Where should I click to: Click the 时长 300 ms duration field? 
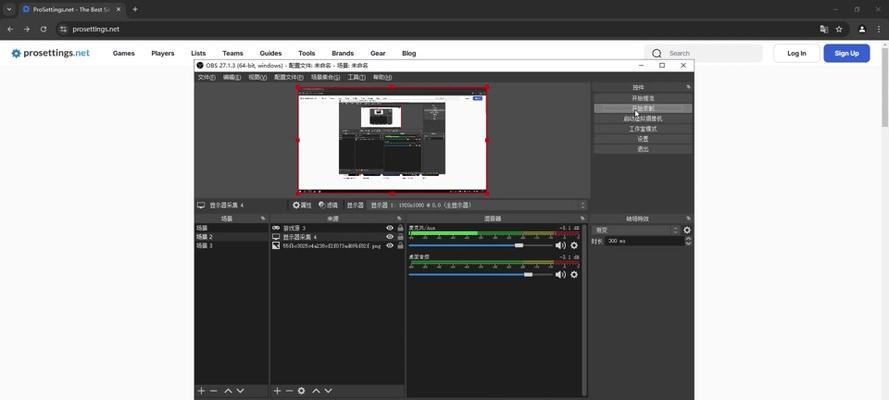click(x=645, y=241)
